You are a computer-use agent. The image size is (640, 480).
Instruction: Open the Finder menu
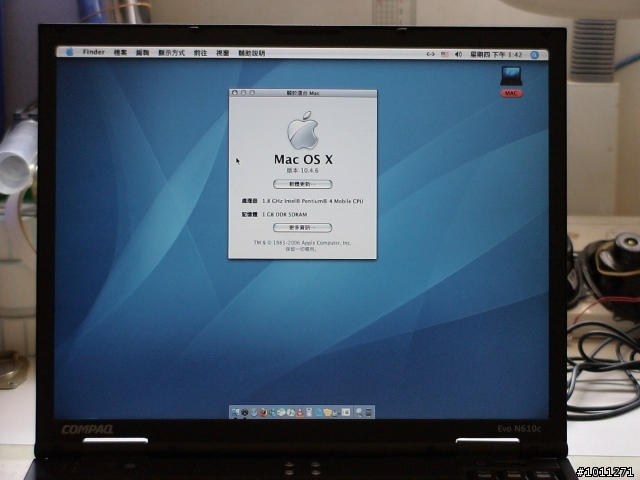tap(93, 52)
